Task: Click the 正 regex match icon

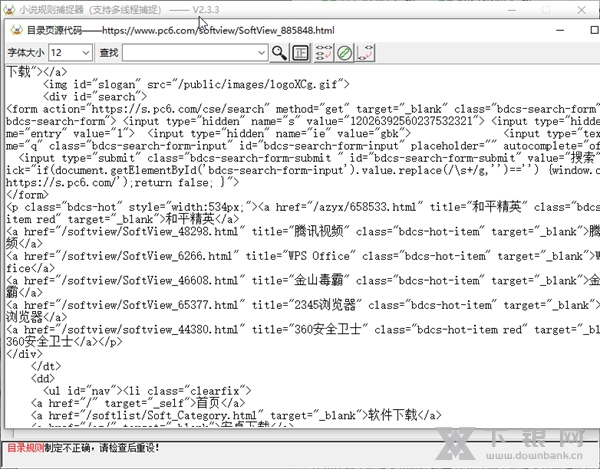Action: point(301,52)
